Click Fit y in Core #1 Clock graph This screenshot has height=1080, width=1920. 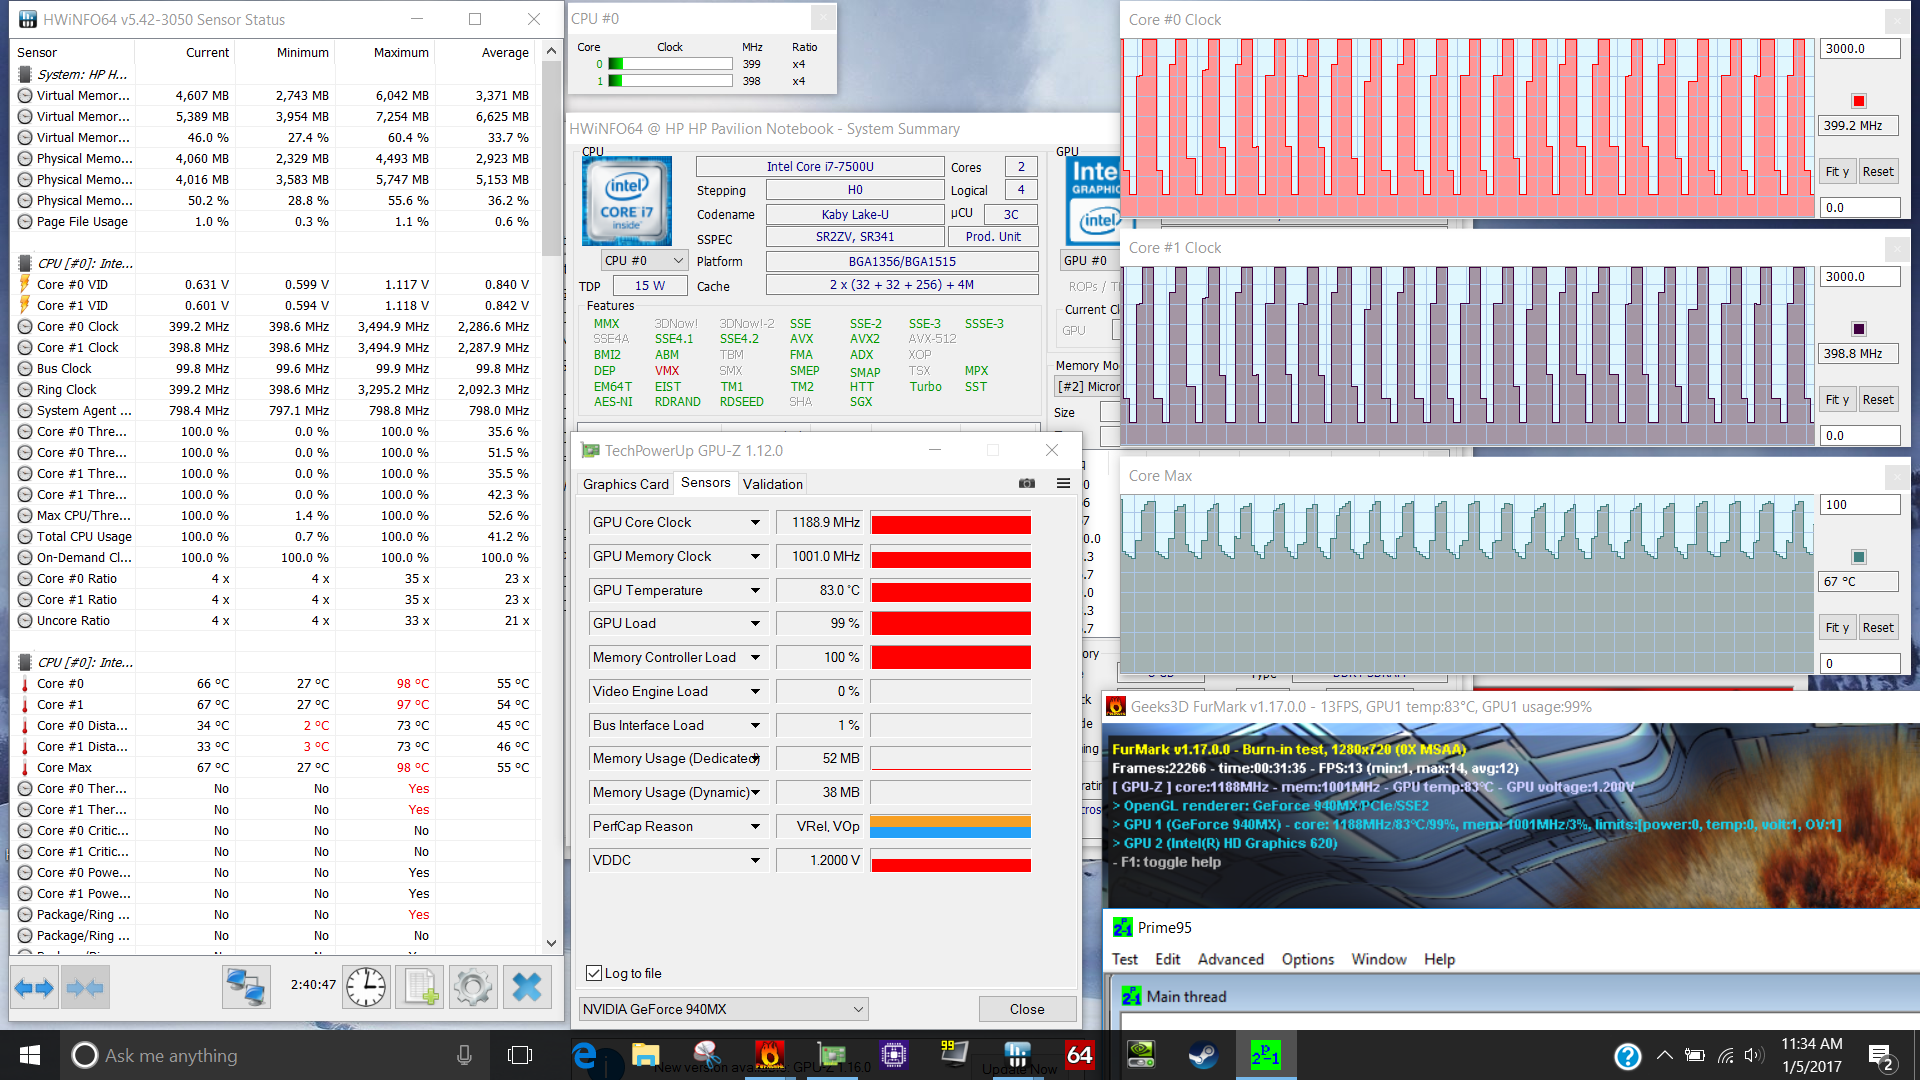pyautogui.click(x=1837, y=399)
